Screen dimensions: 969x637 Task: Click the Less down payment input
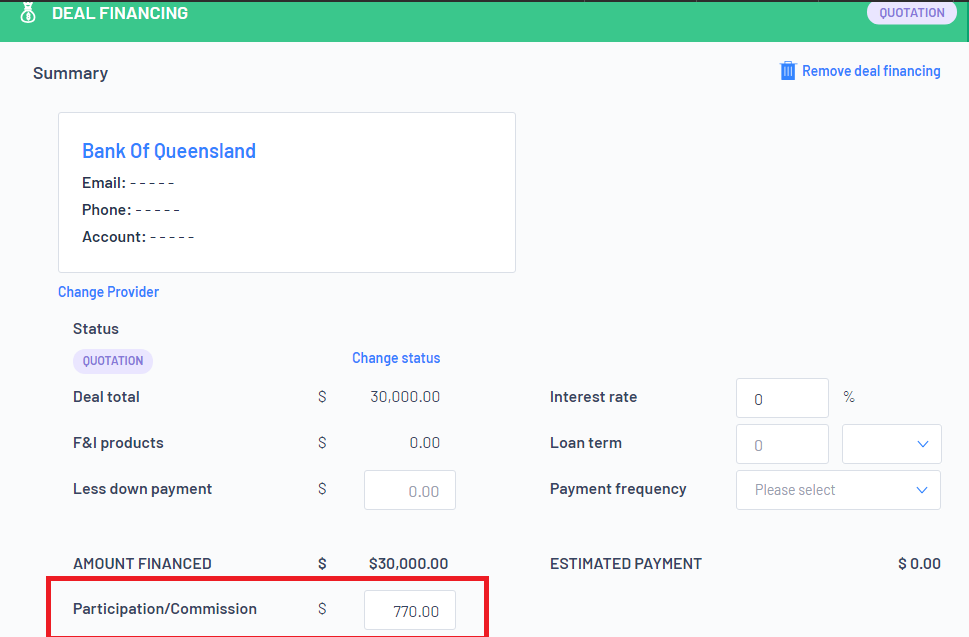[x=409, y=491]
